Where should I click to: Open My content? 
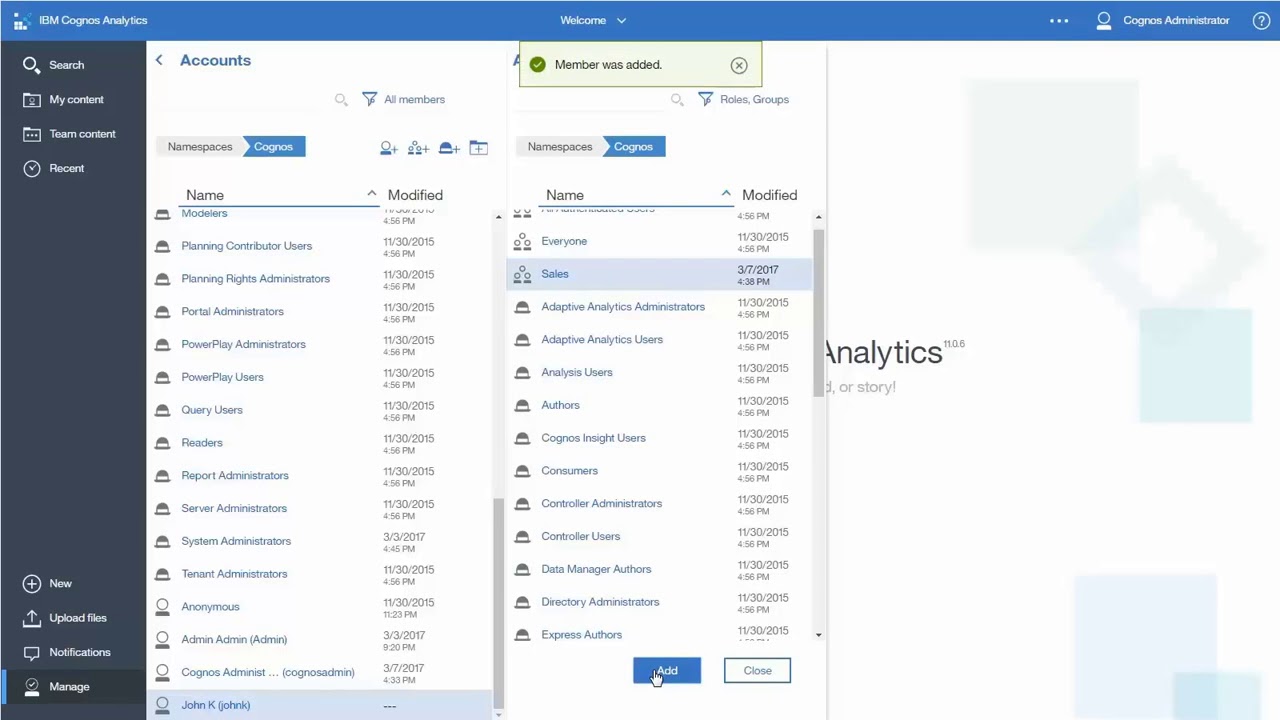64,99
